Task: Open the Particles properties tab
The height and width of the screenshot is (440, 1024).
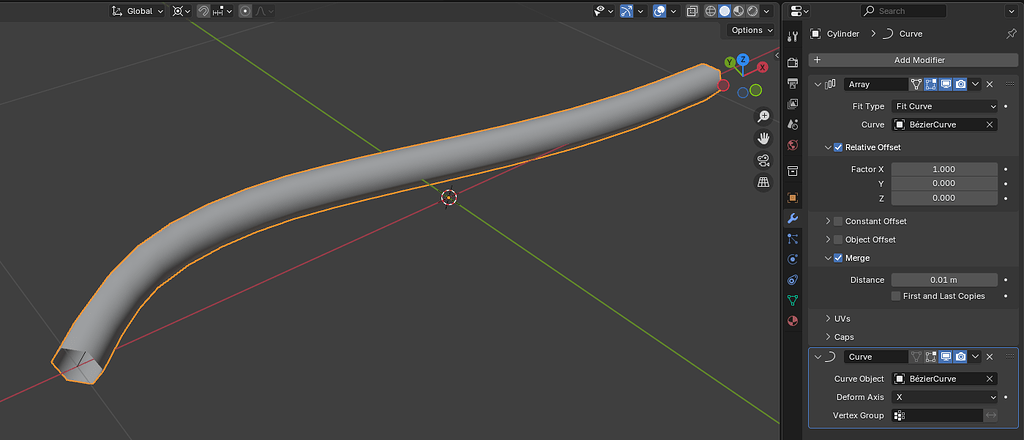Action: coord(792,239)
